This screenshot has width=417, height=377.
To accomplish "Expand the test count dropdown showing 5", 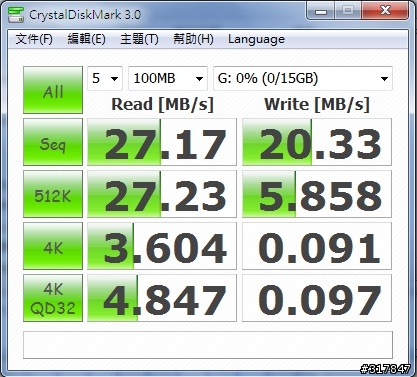I will point(105,79).
